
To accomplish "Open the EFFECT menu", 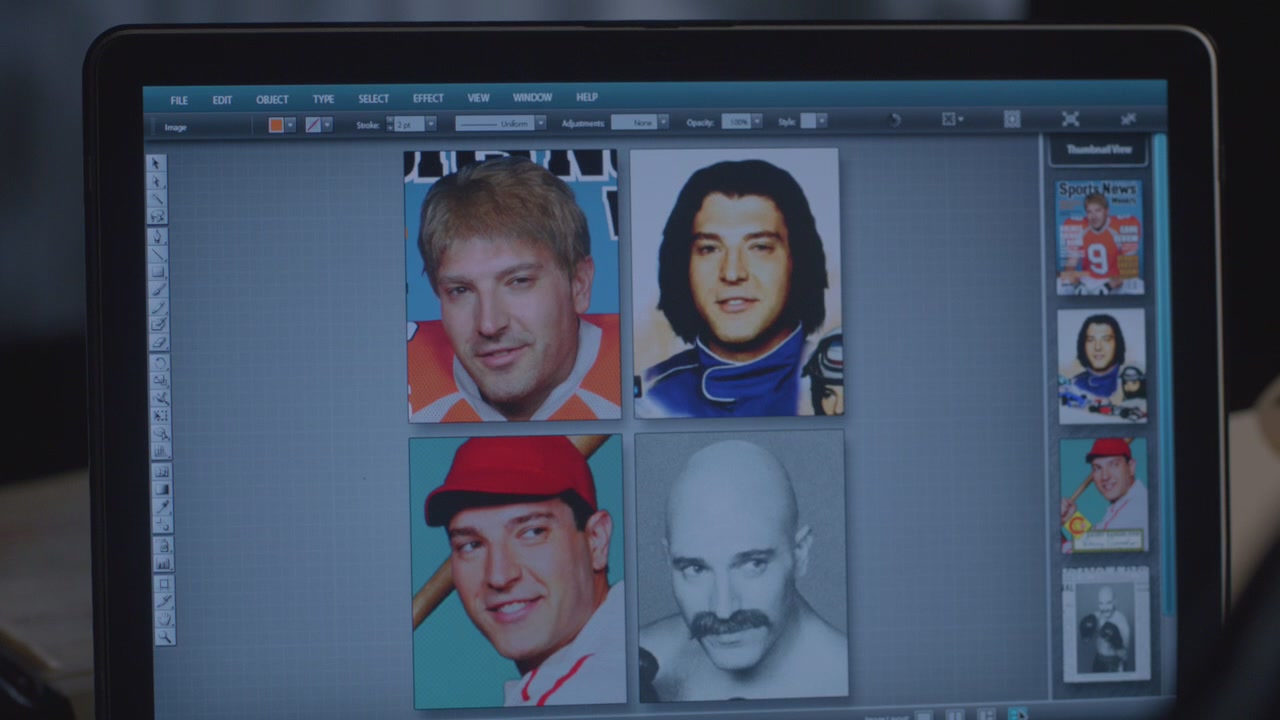I will (x=428, y=98).
